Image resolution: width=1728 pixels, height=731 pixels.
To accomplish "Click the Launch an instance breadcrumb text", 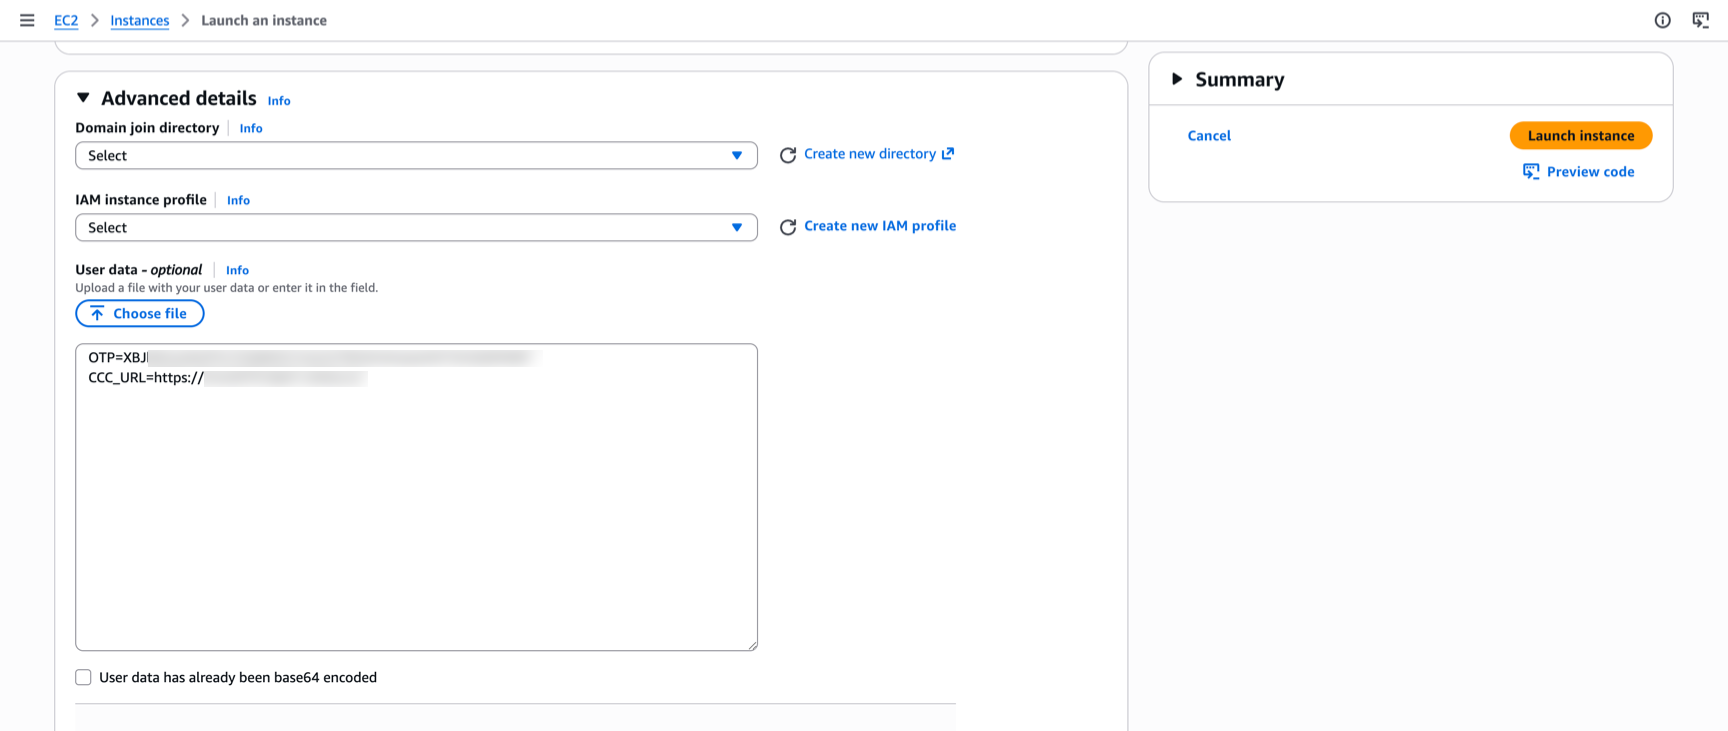I will click(264, 20).
